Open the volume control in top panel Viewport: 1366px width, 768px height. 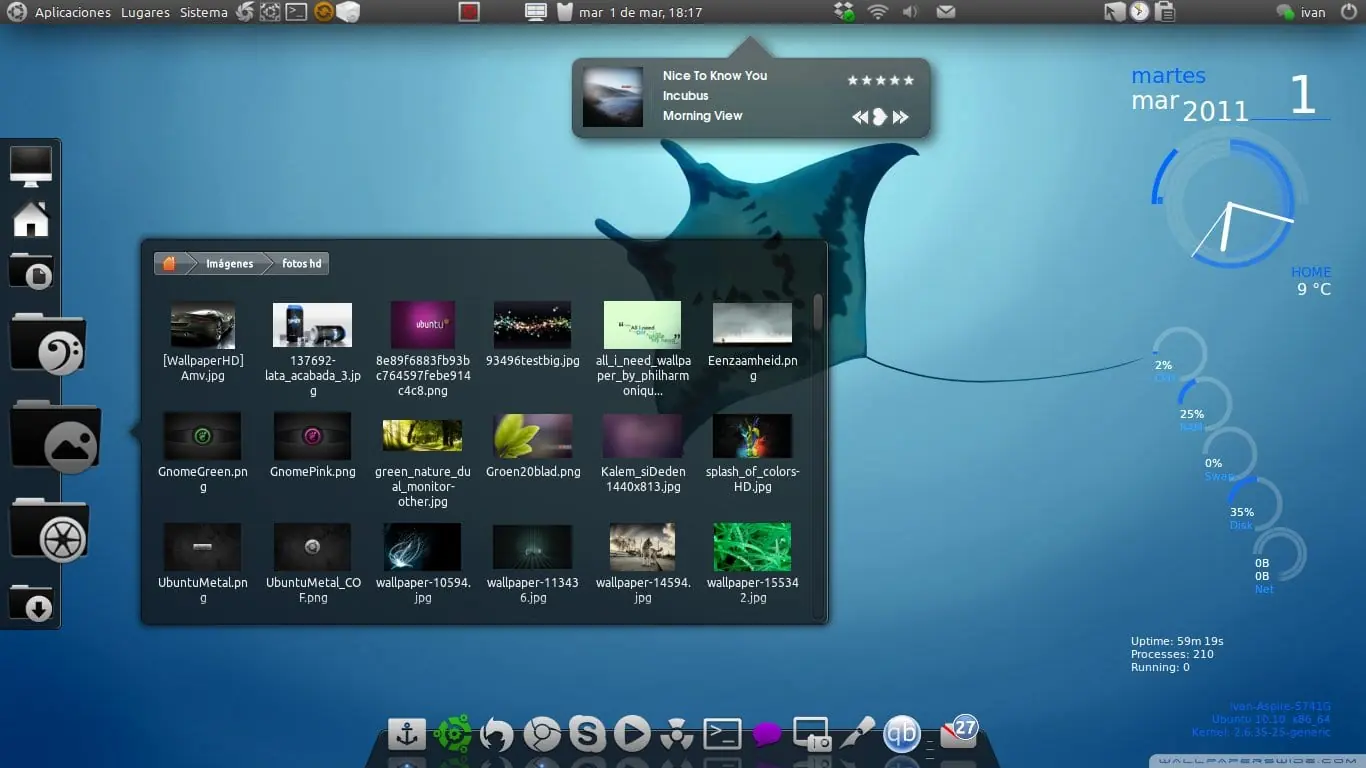coord(910,13)
